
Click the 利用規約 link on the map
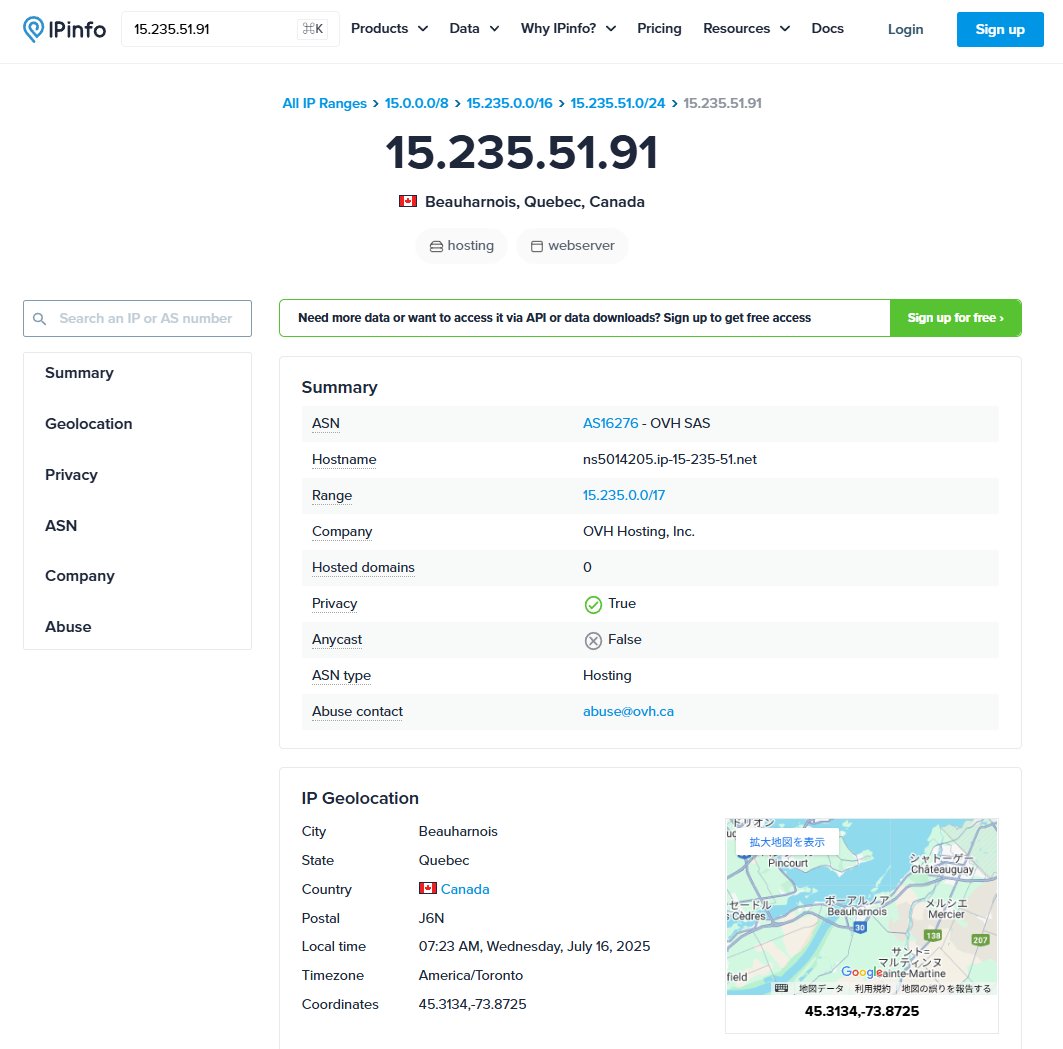coord(873,989)
